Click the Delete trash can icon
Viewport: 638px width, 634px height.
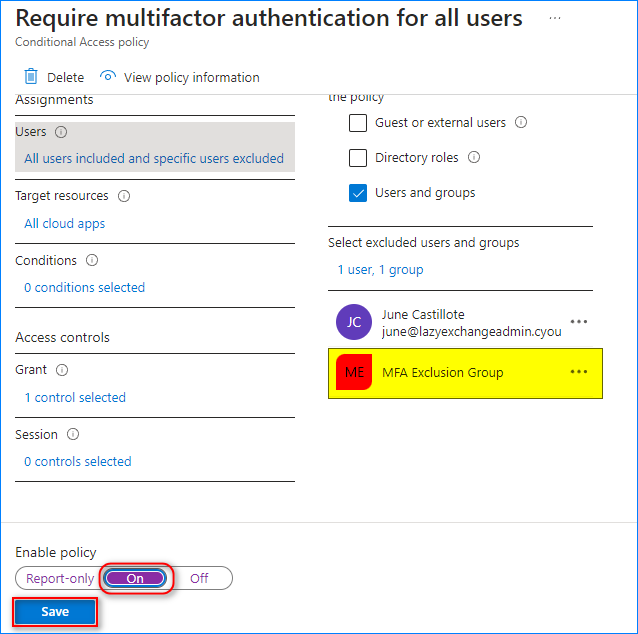pyautogui.click(x=31, y=77)
